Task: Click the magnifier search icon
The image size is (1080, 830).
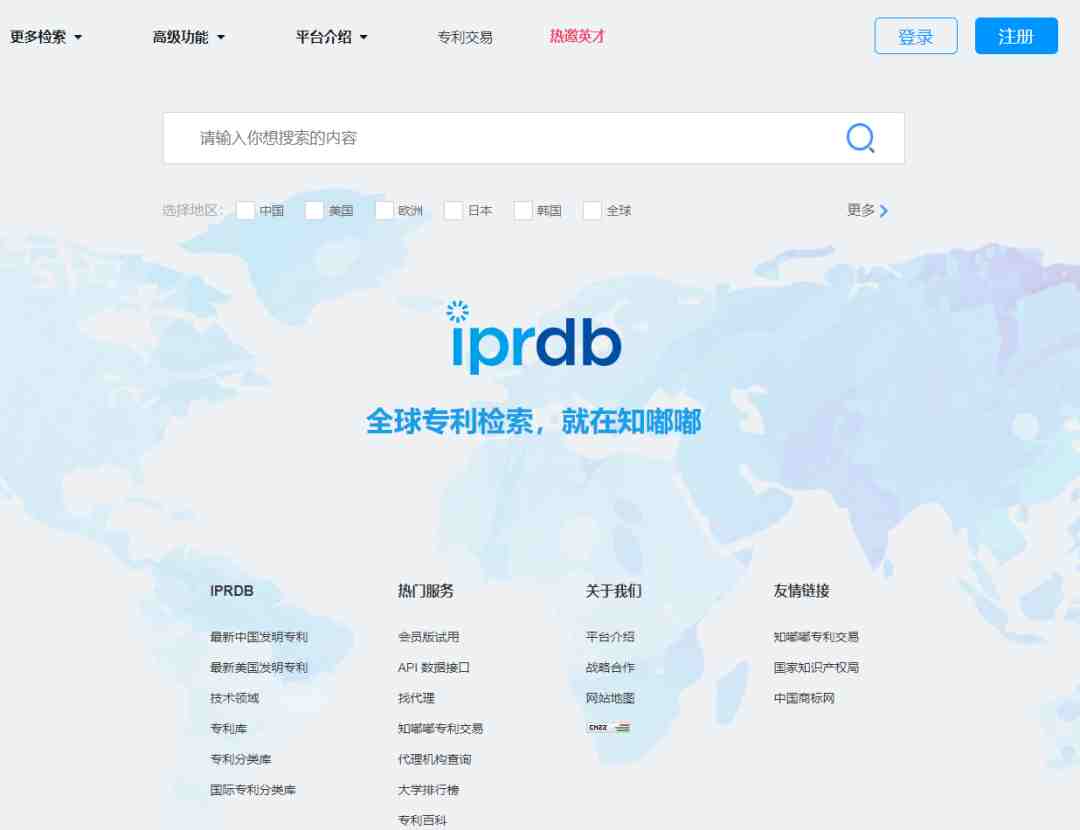Action: point(860,138)
